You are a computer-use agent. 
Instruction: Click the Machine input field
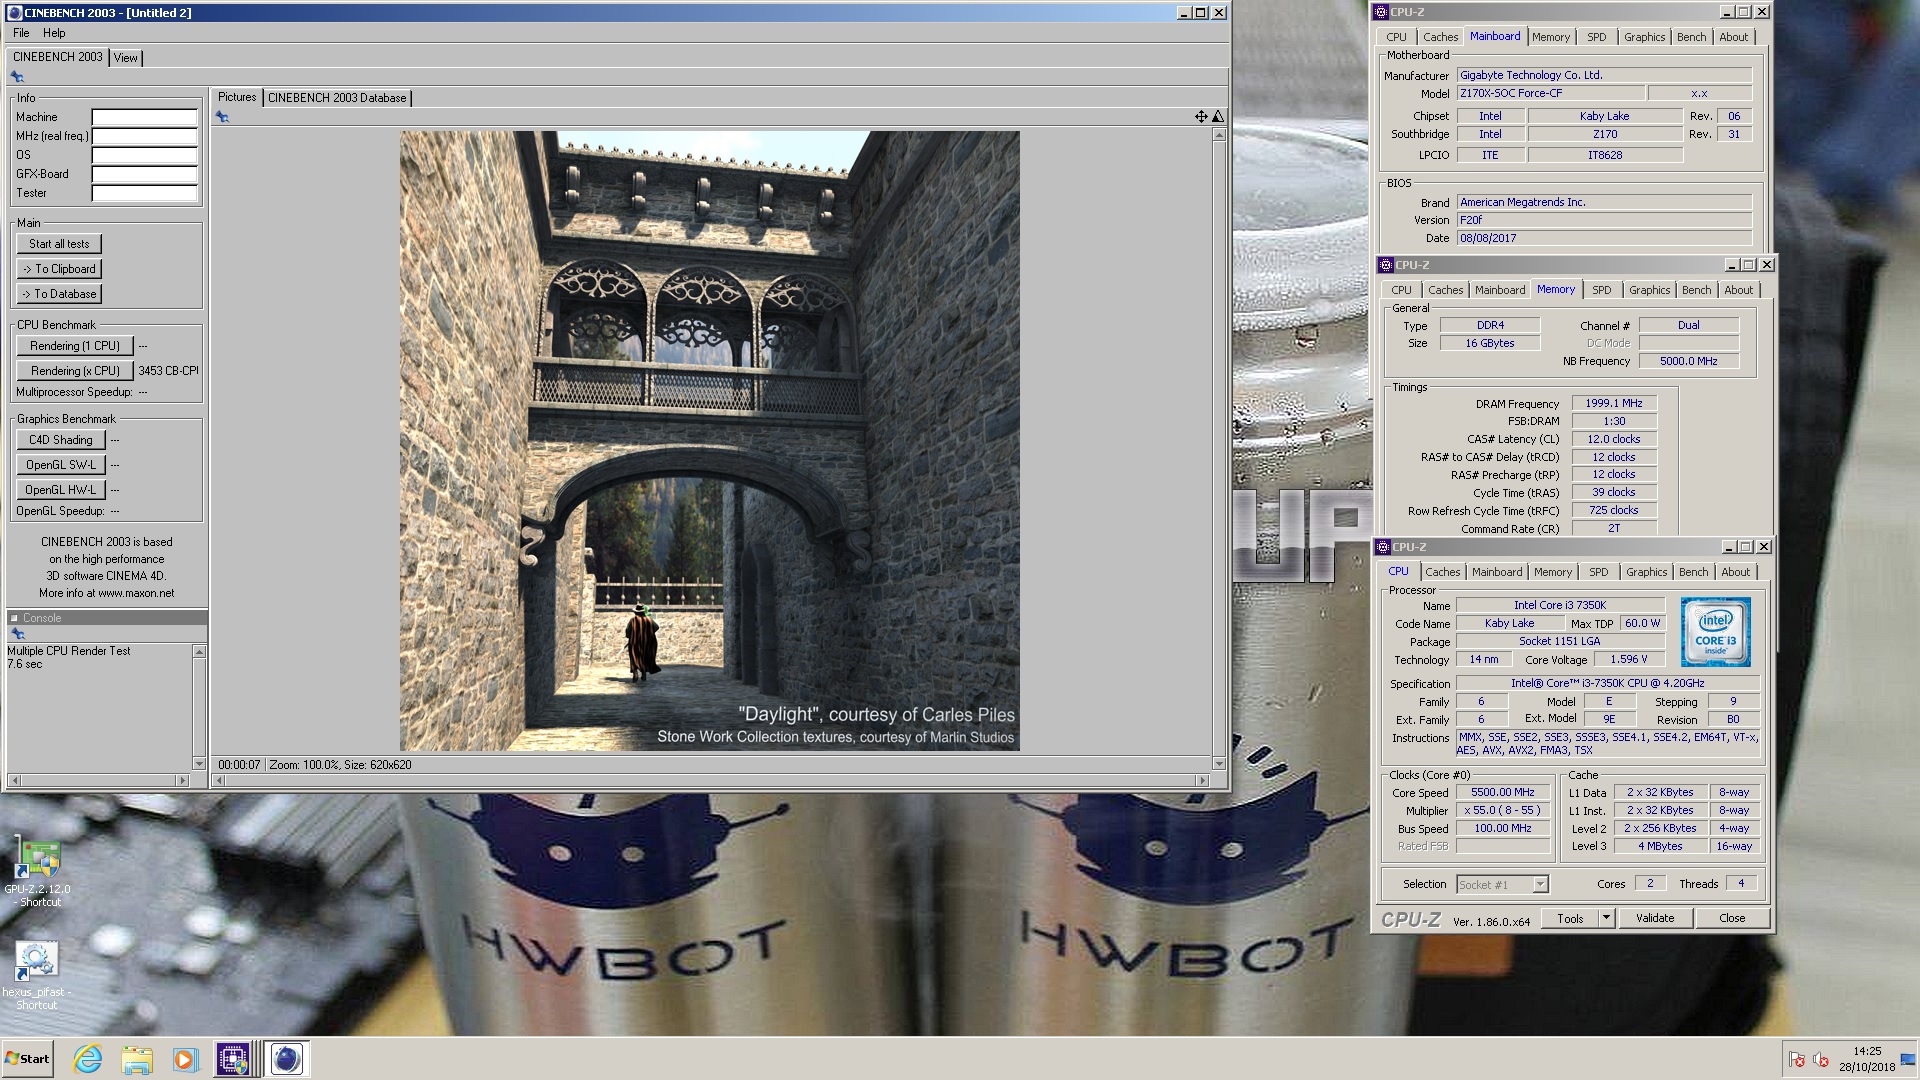145,117
